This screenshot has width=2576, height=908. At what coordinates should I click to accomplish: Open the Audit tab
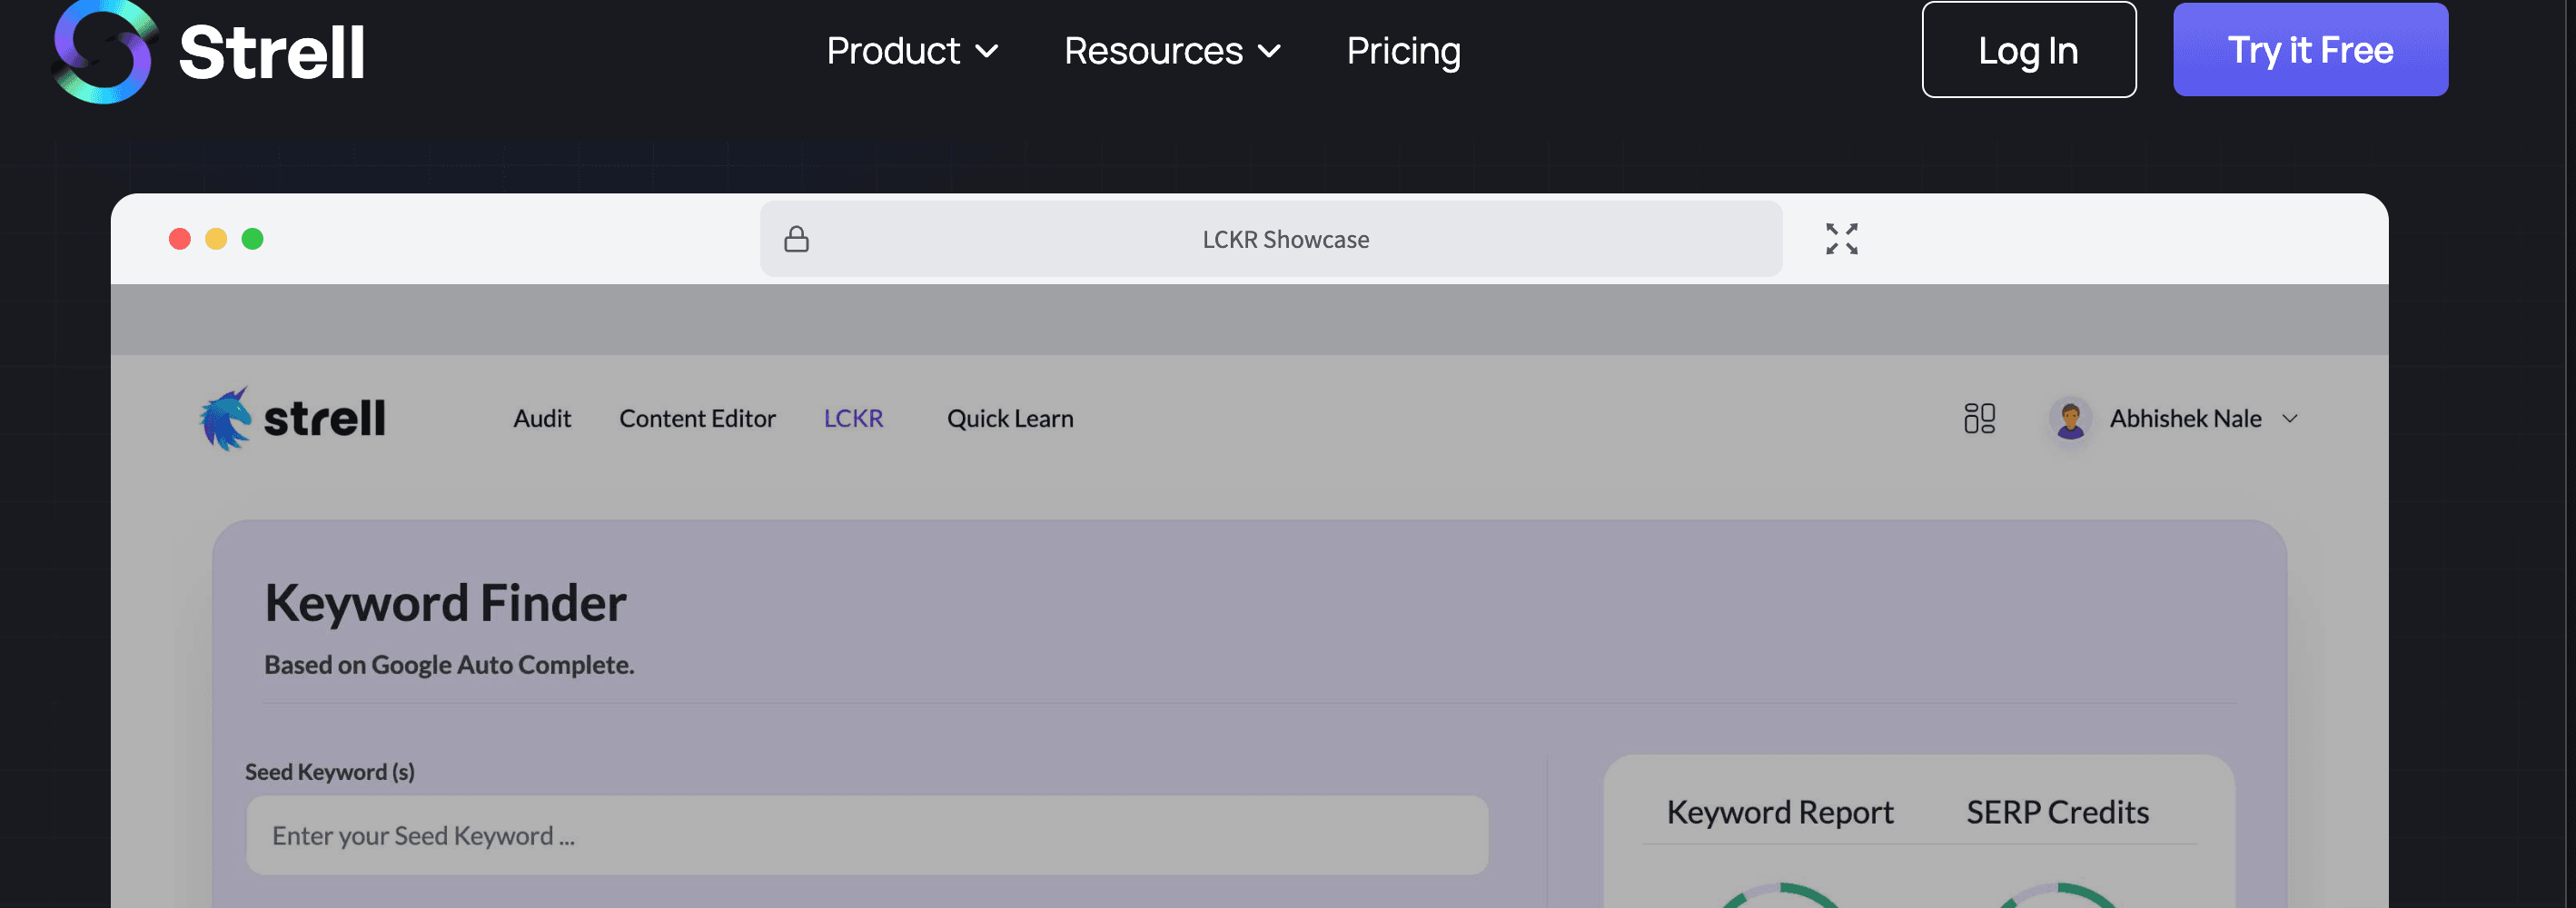[542, 419]
